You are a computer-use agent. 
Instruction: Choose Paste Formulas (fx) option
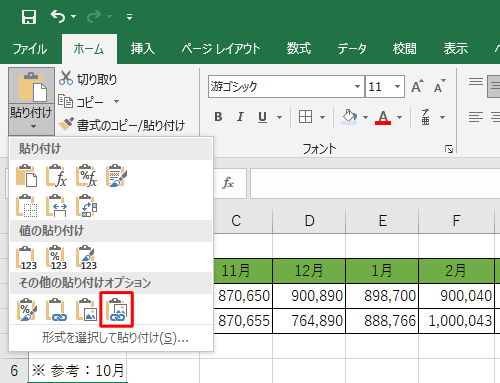tap(56, 175)
